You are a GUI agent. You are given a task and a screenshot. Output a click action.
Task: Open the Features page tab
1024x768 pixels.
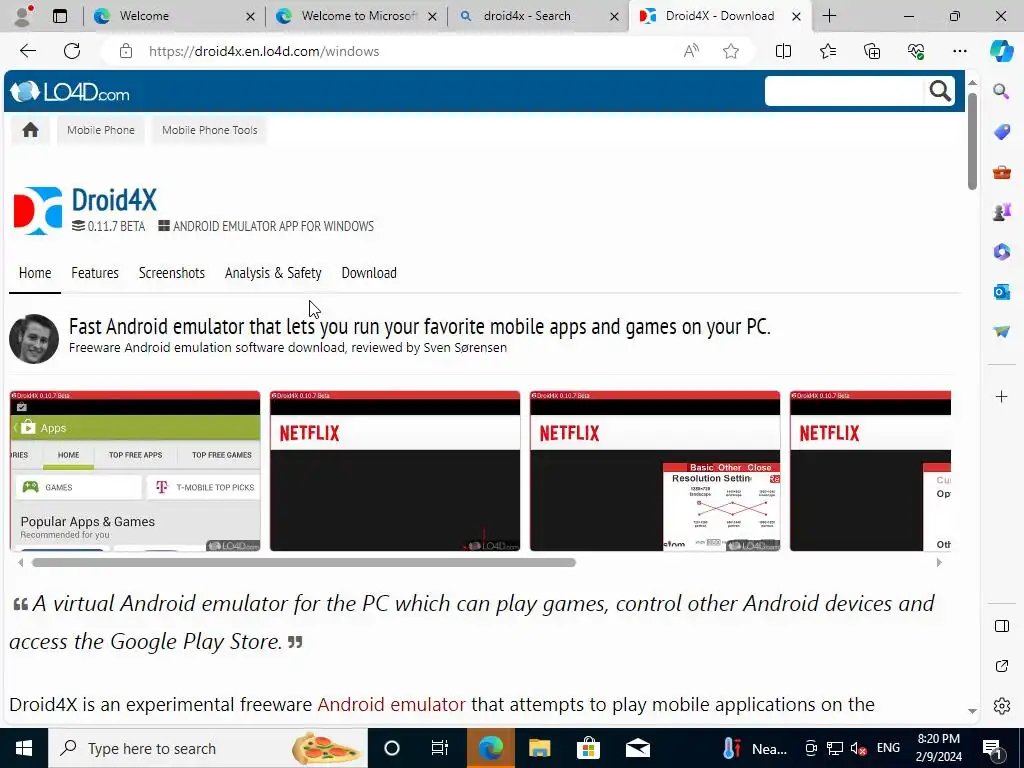click(95, 273)
